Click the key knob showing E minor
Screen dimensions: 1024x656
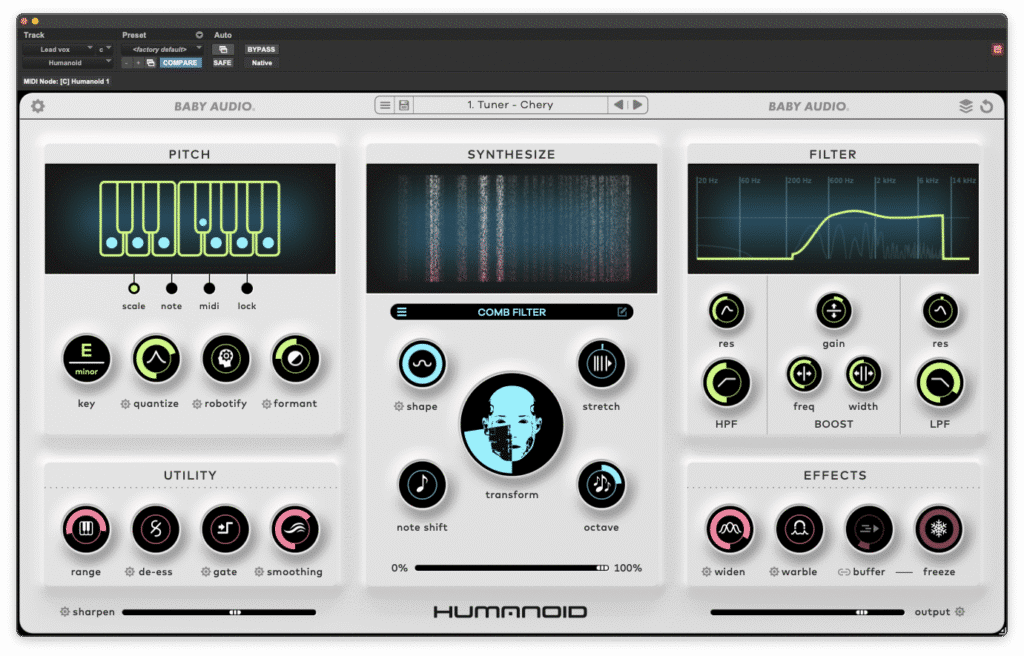[86, 359]
